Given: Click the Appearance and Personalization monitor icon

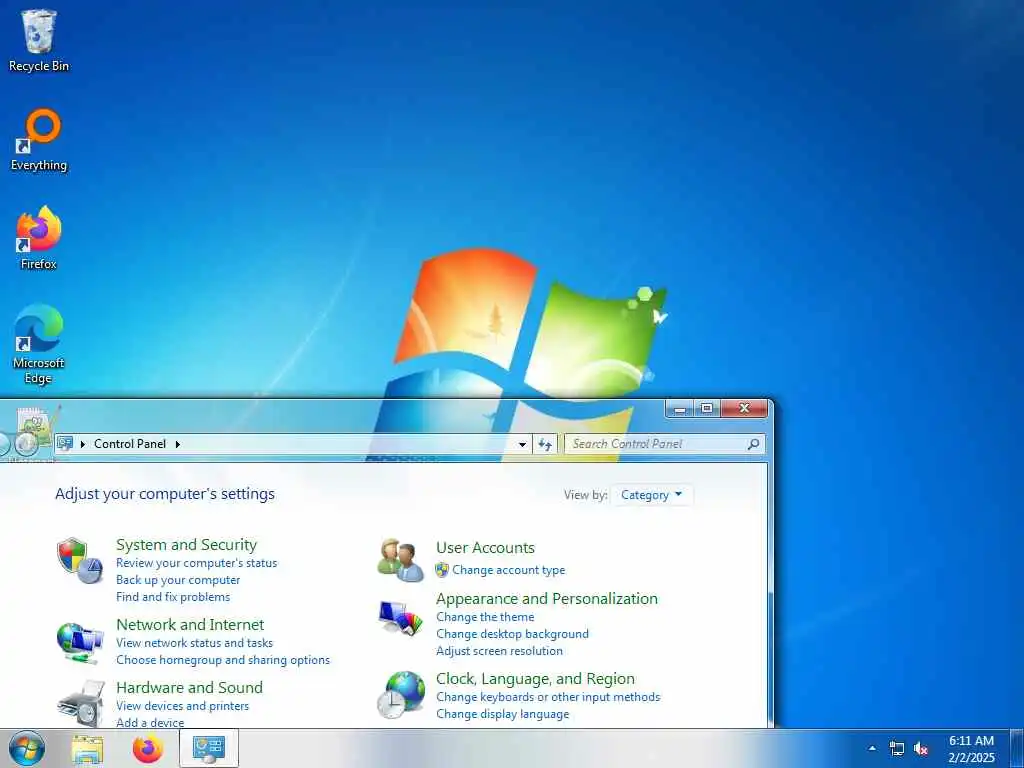Looking at the screenshot, I should tap(400, 618).
